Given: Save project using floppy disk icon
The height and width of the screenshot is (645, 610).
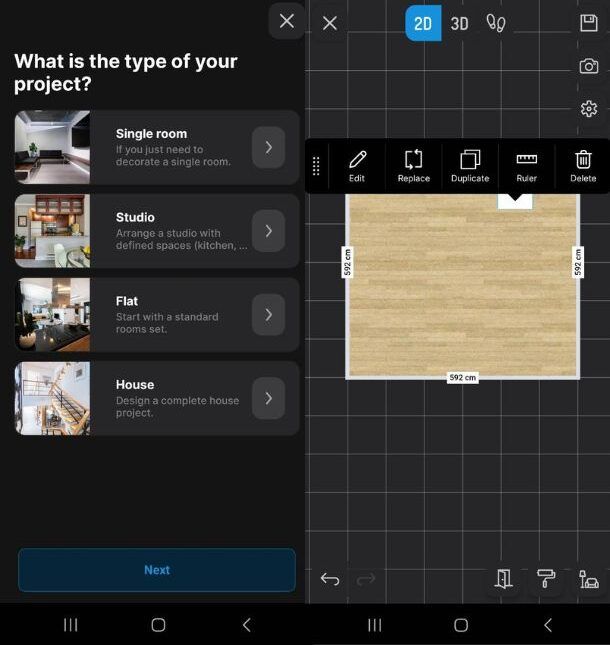Looking at the screenshot, I should tap(589, 23).
